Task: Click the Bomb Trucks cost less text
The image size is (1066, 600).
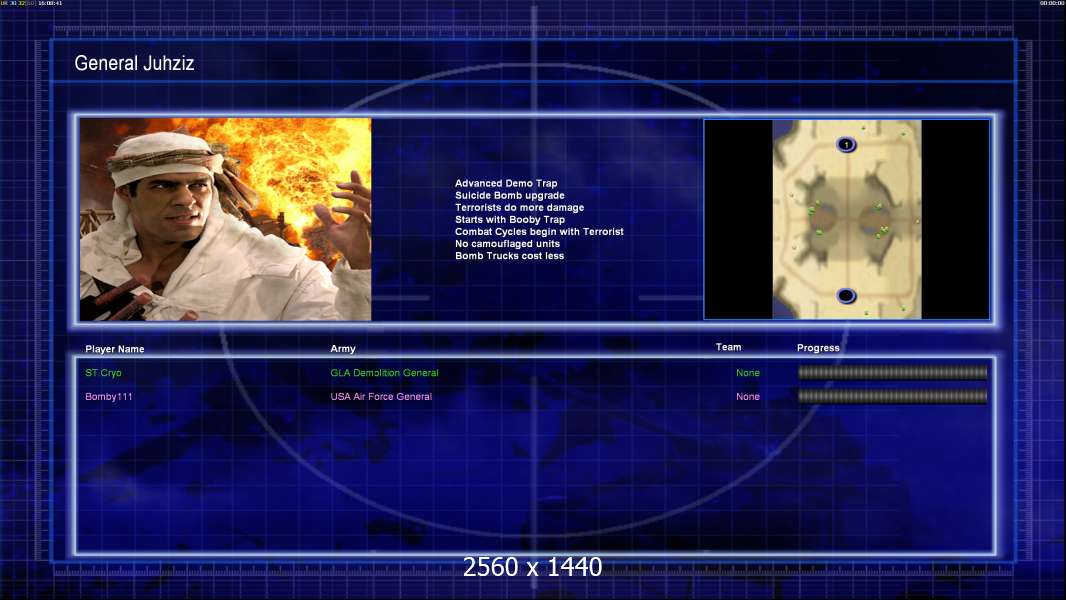Action: pos(509,256)
